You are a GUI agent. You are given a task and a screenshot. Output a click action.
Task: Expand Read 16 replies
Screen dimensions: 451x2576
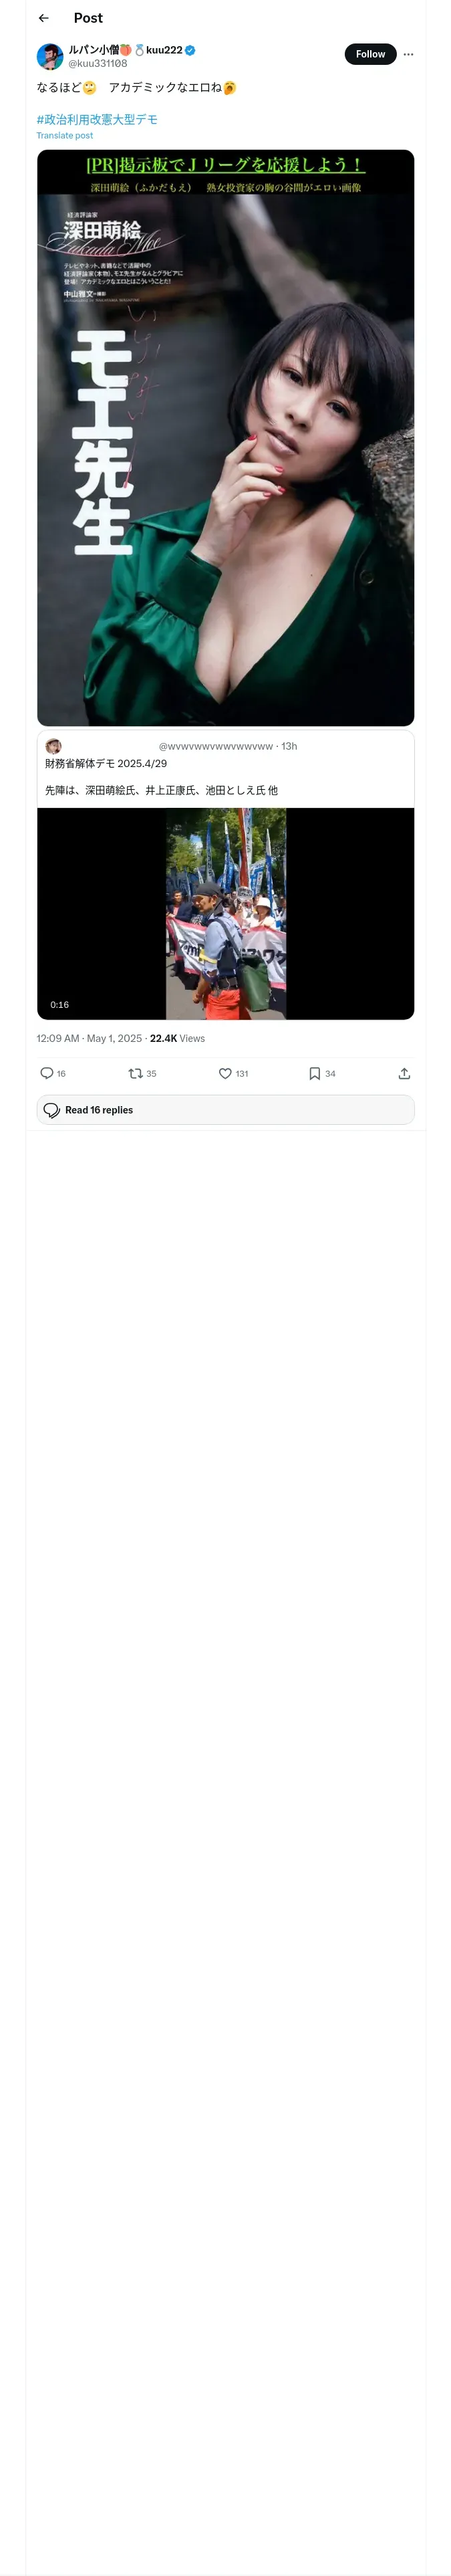pyautogui.click(x=225, y=1109)
